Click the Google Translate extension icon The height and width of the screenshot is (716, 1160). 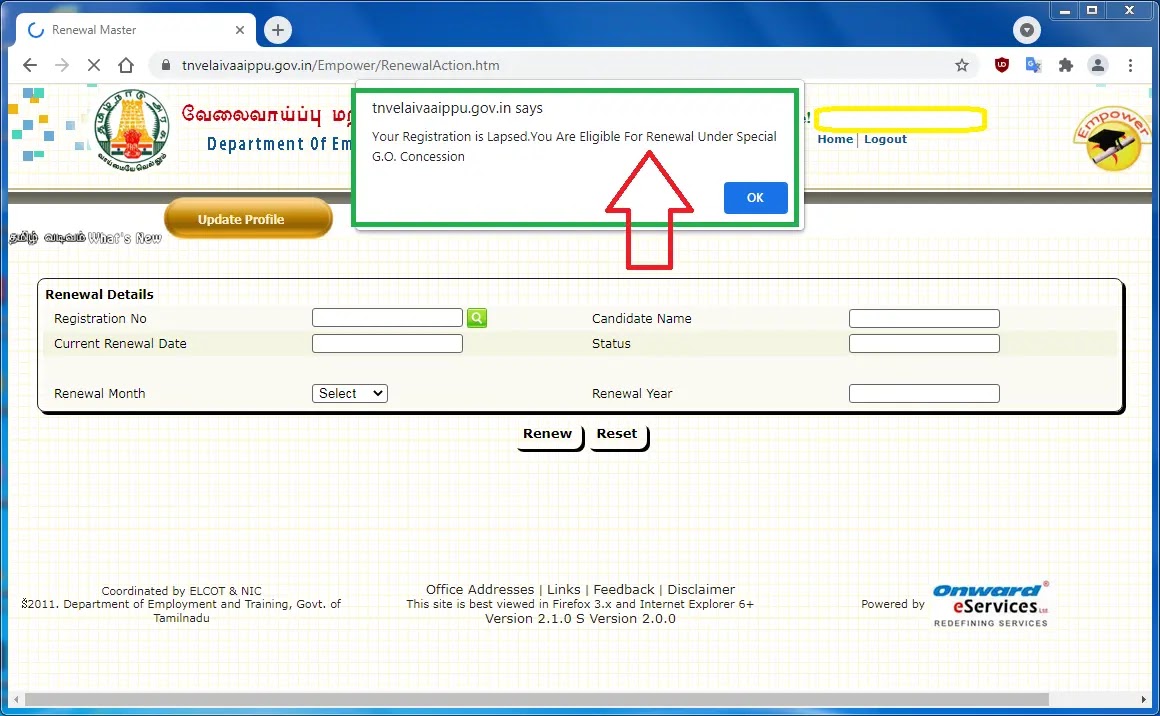coord(1033,65)
